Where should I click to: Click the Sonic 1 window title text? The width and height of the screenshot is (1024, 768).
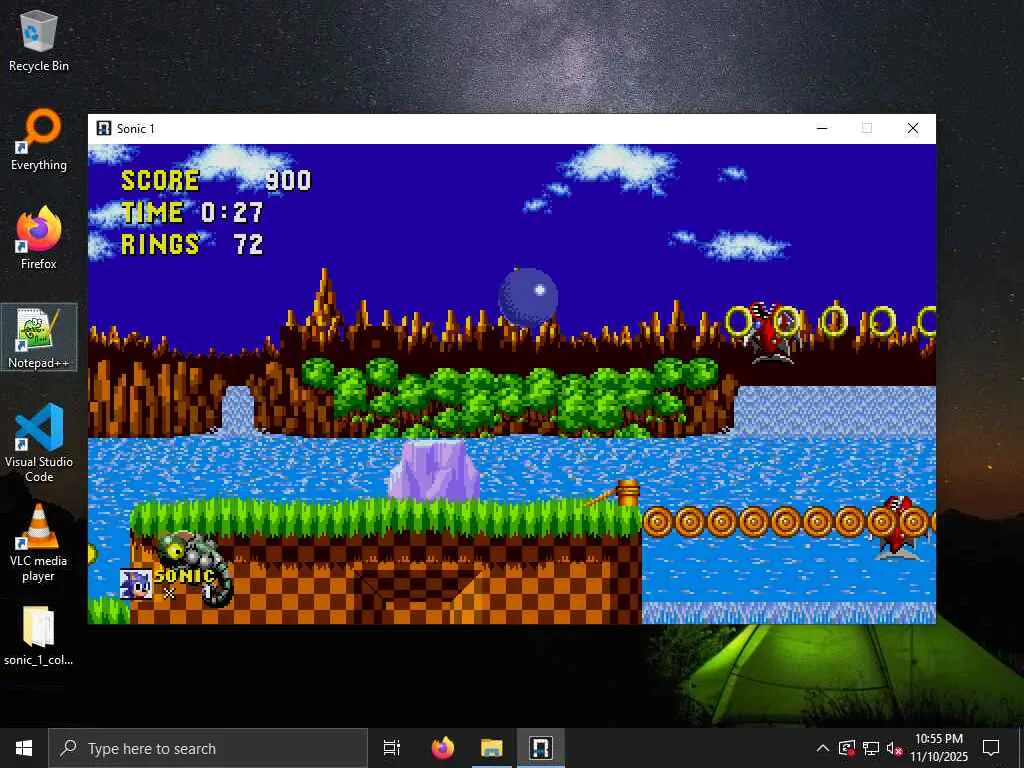[136, 129]
